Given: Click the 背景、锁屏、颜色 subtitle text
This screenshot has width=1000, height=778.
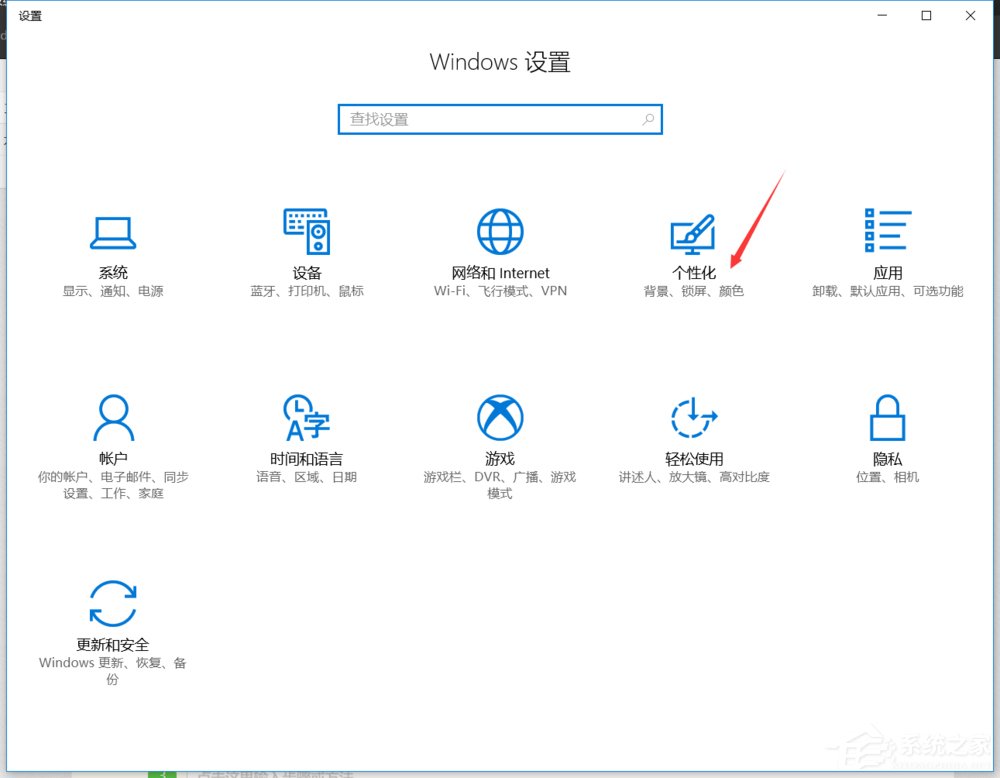Looking at the screenshot, I should pyautogui.click(x=693, y=291).
